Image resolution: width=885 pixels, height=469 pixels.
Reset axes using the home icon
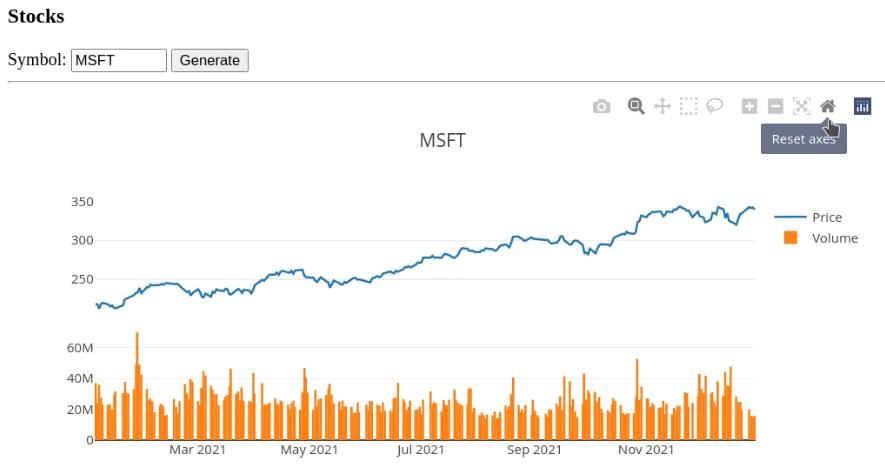point(827,106)
